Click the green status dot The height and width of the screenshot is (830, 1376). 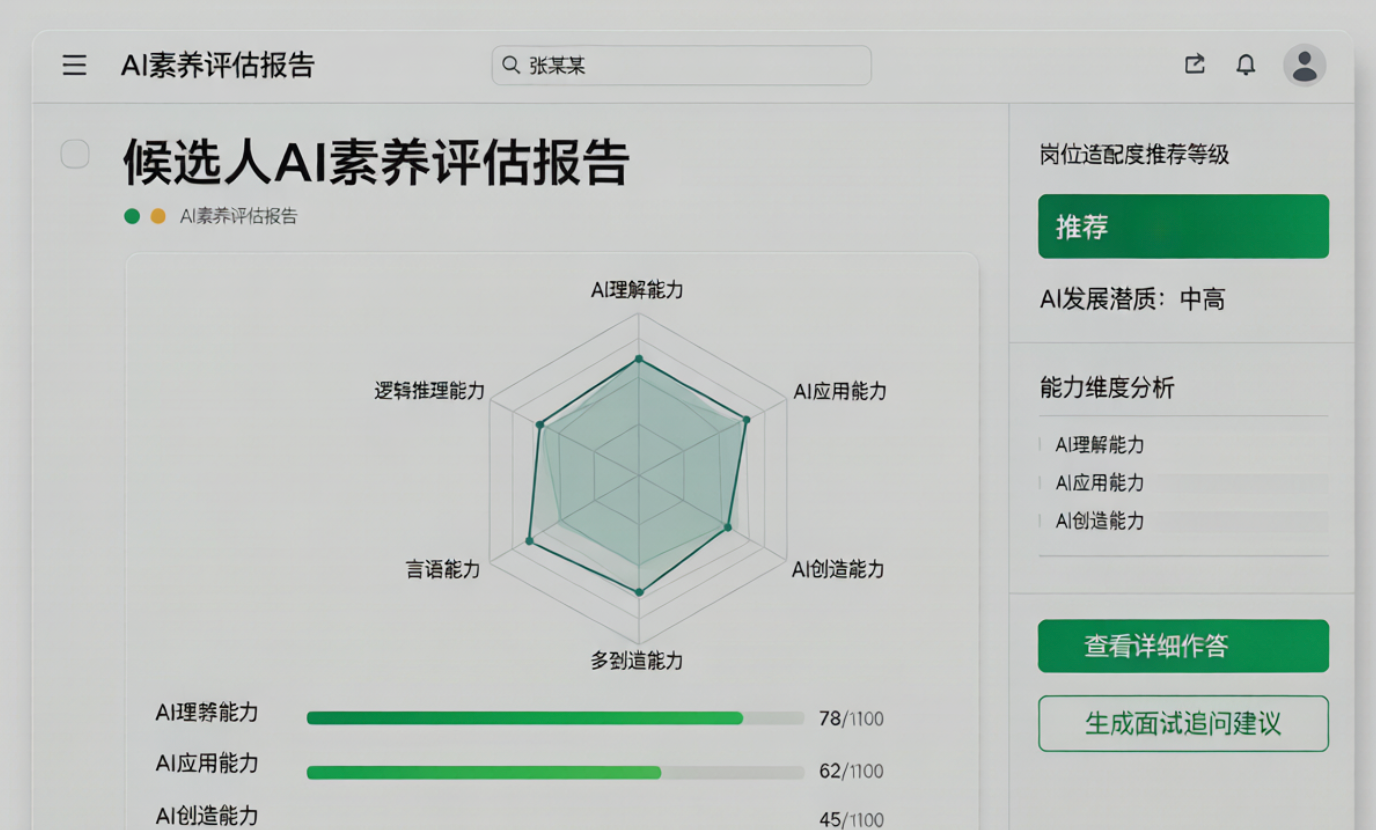(132, 216)
